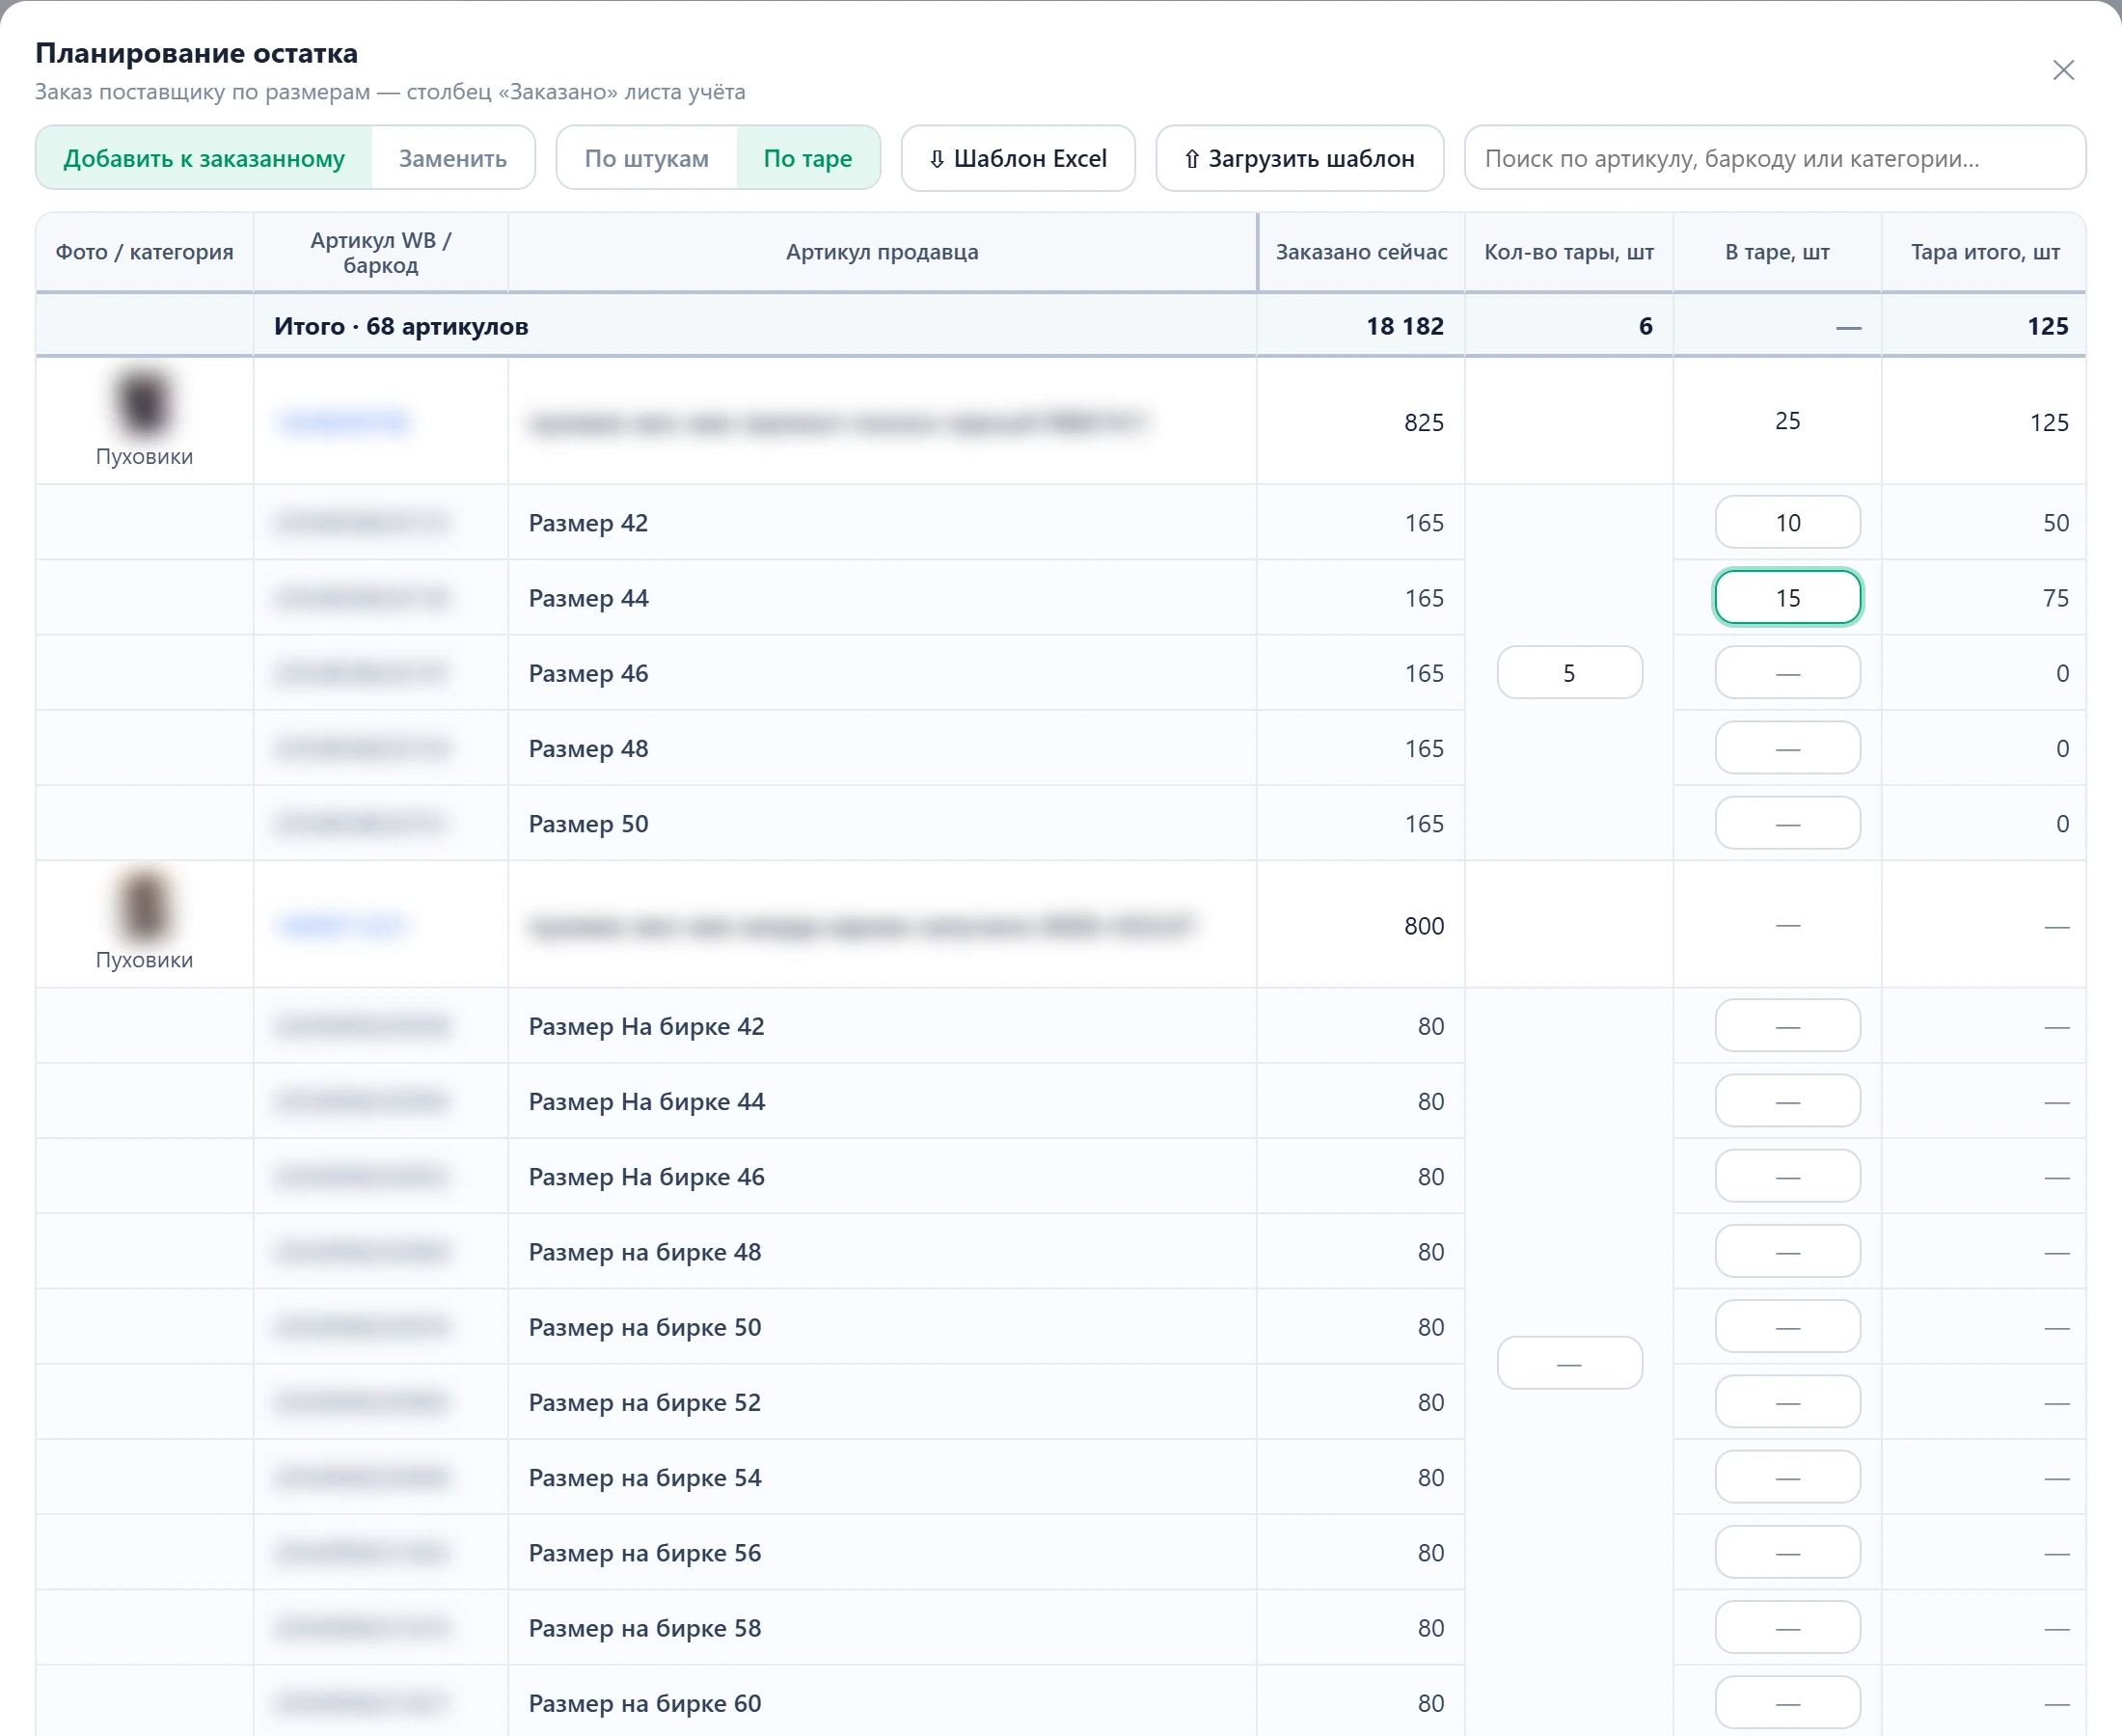
Task: Edit В таре field for Размер 48
Action: point(1787,748)
